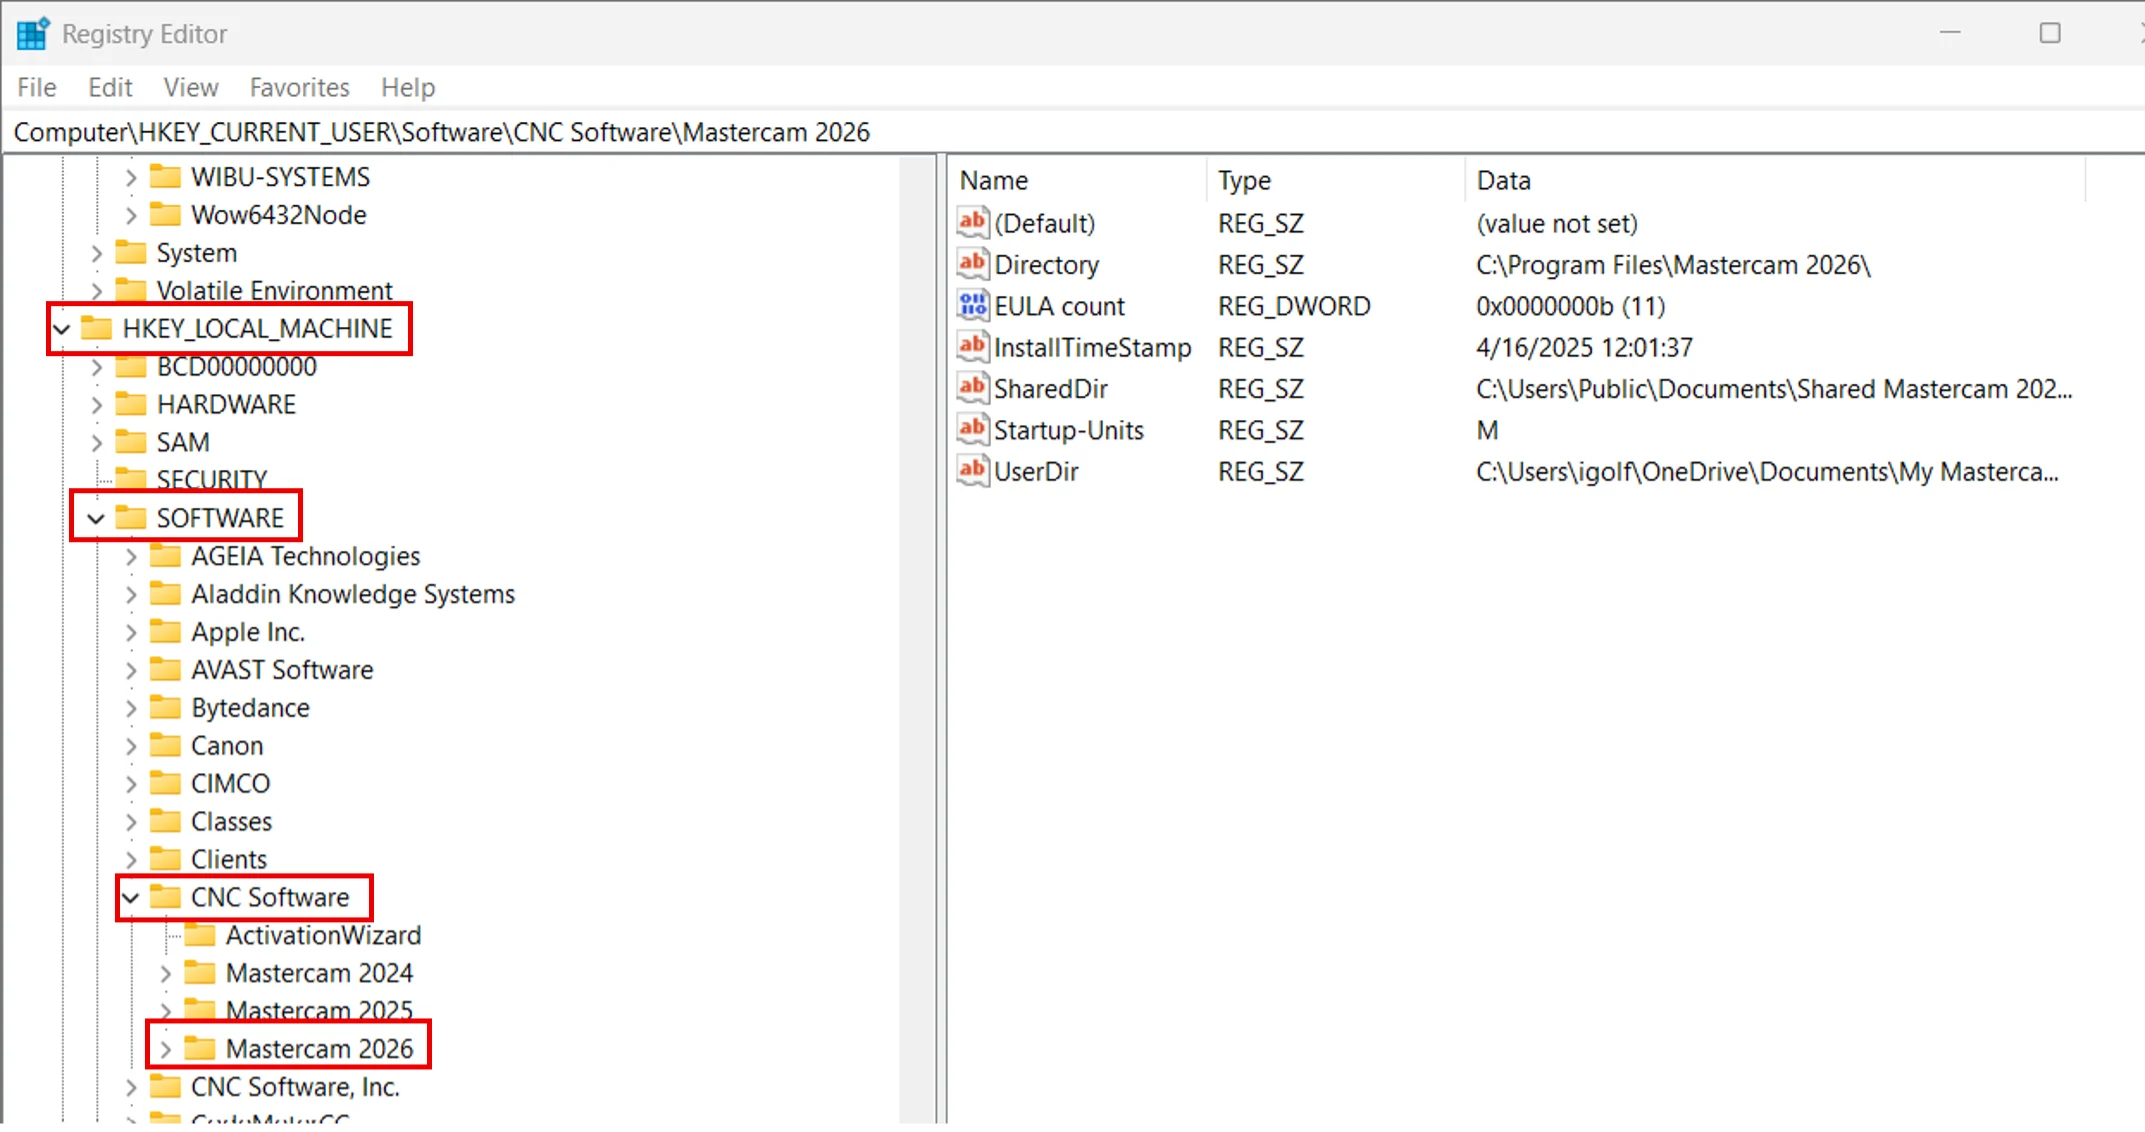This screenshot has width=2145, height=1132.
Task: Expand the Aladdin Knowledge Systems key
Action: click(x=131, y=595)
